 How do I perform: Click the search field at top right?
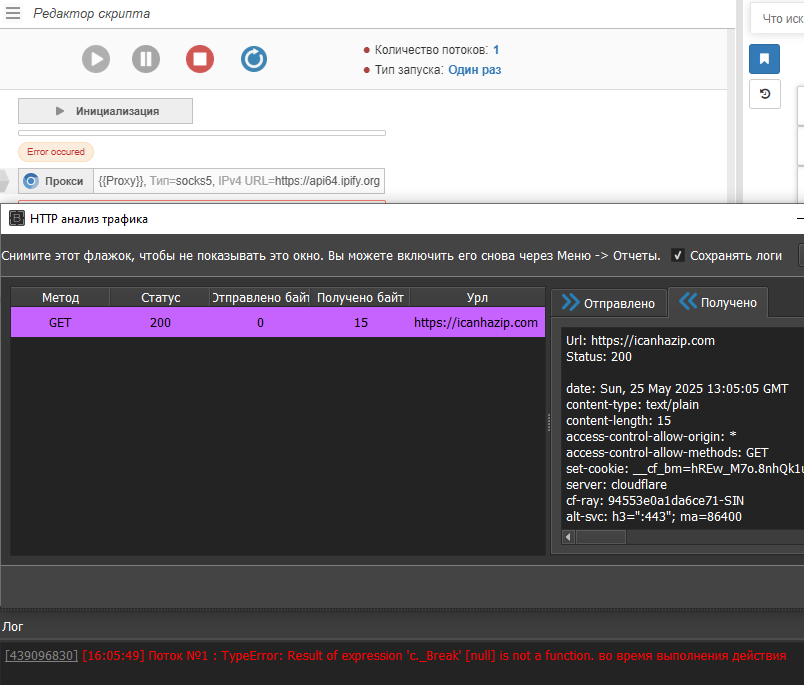click(780, 18)
